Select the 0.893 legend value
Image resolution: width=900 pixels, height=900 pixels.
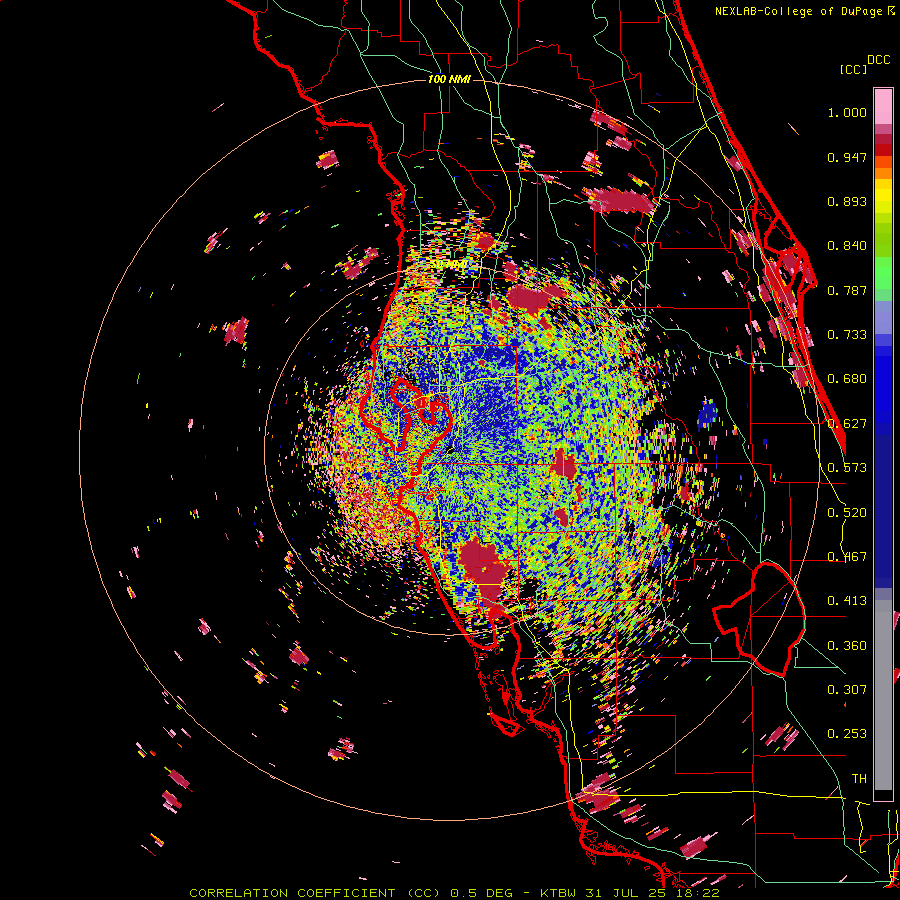(847, 201)
